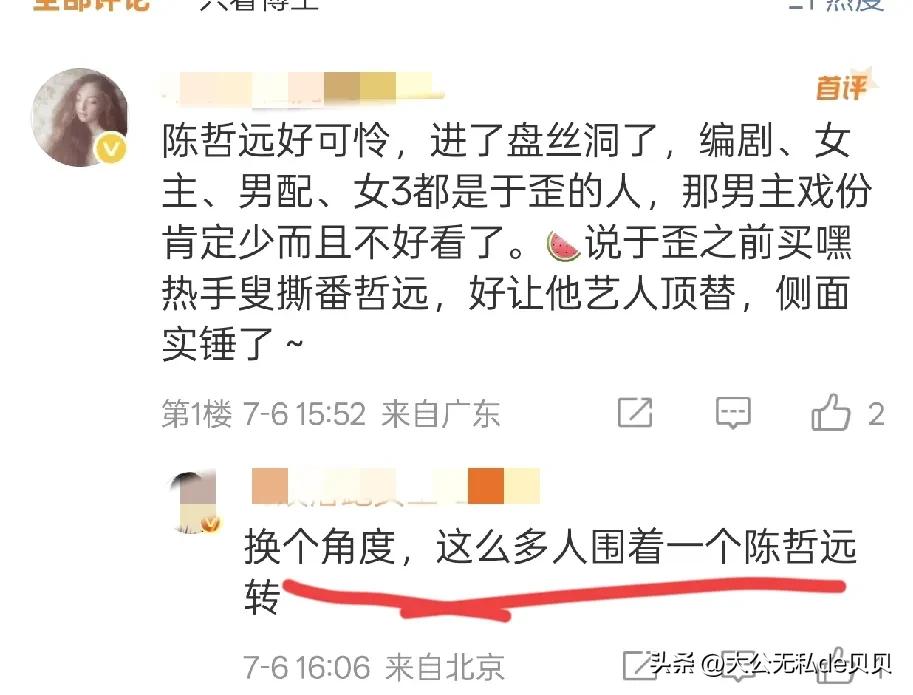Tap the verified badge on reply avatar
This screenshot has height=695, width=913.
pyautogui.click(x=210, y=524)
